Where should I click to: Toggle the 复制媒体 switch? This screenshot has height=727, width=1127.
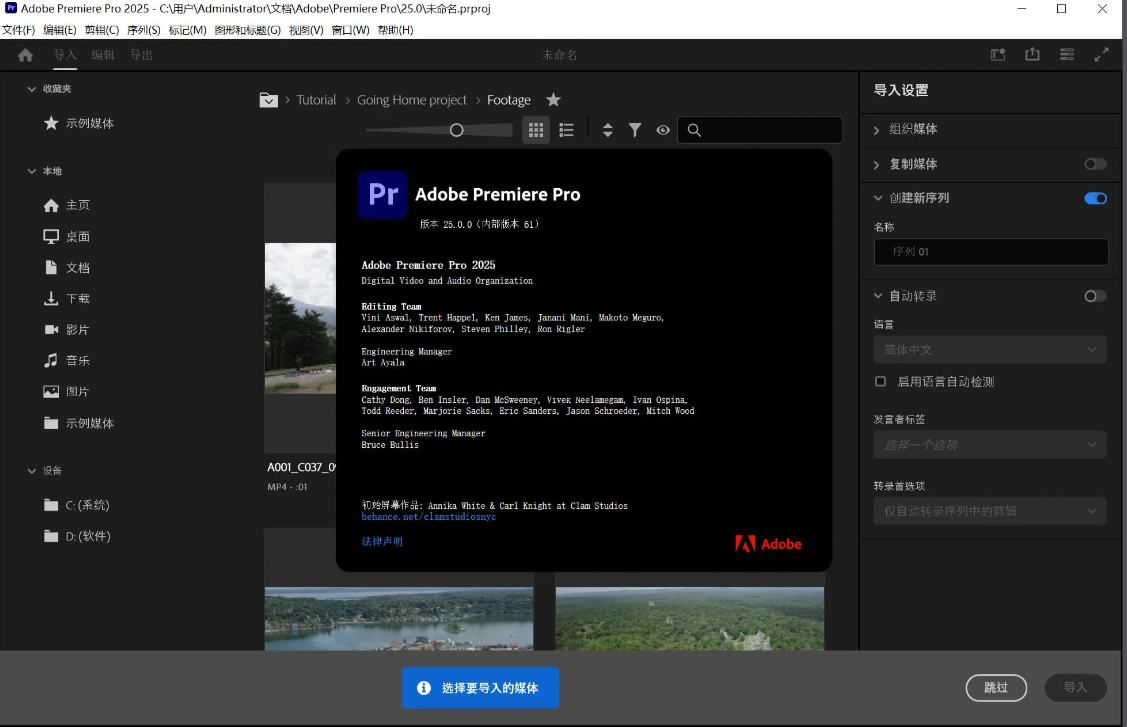pyautogui.click(x=1095, y=164)
